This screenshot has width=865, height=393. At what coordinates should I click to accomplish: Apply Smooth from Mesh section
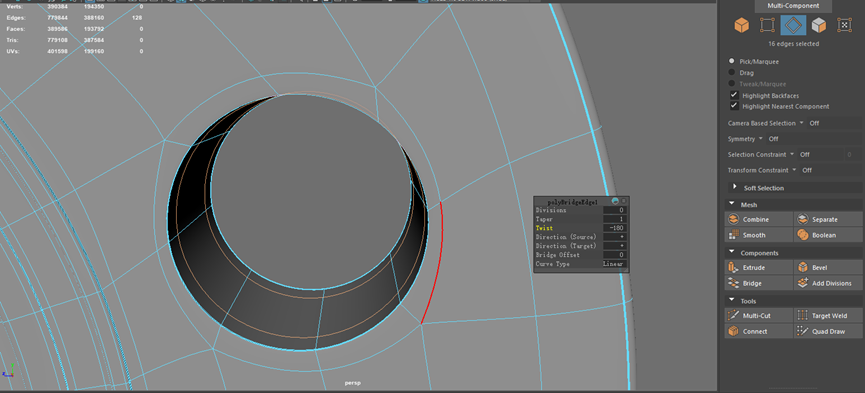[759, 235]
